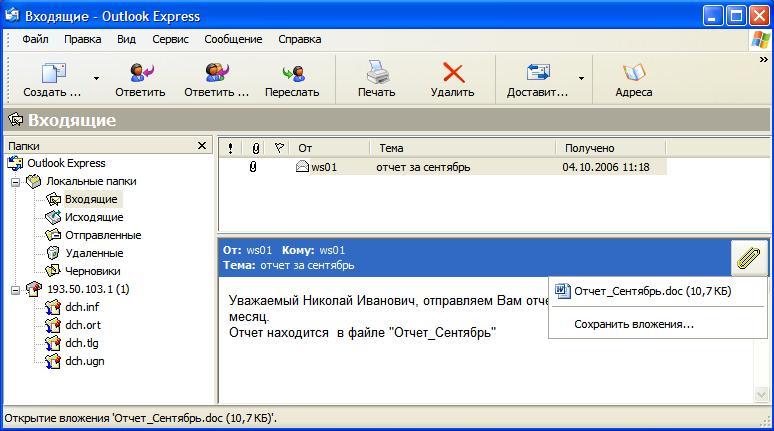This screenshot has width=774, height=431.
Task: Collapse the 193.50.103.1 news server node
Action: 15,290
